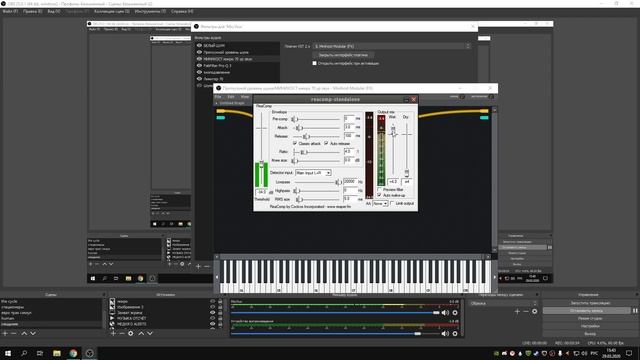Open the Справка menu
Screen dimensions: 640x360
[x=182, y=11]
